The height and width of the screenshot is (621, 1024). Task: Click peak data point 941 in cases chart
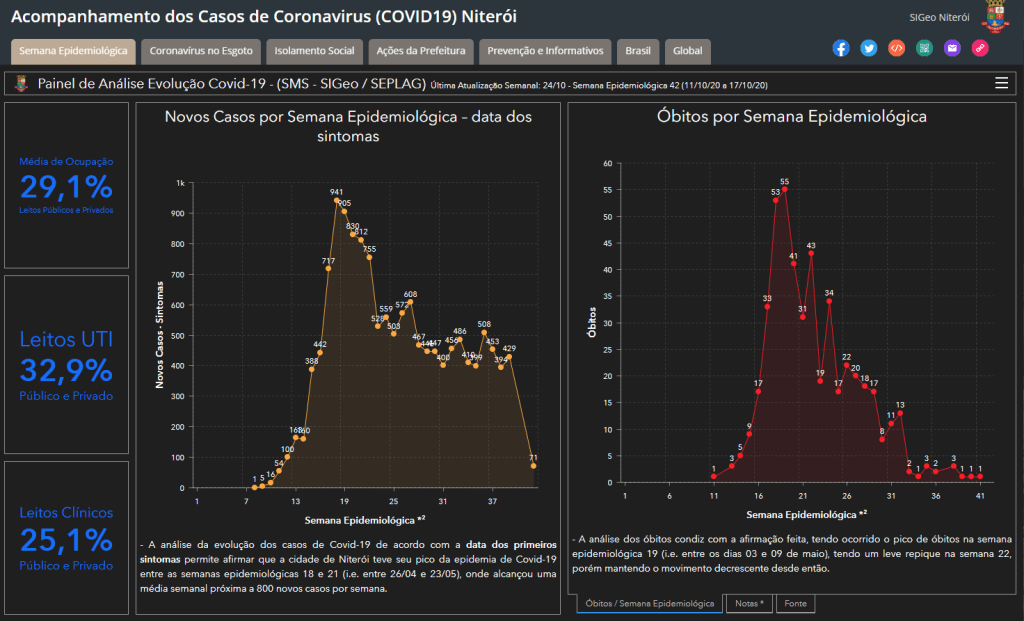[336, 200]
